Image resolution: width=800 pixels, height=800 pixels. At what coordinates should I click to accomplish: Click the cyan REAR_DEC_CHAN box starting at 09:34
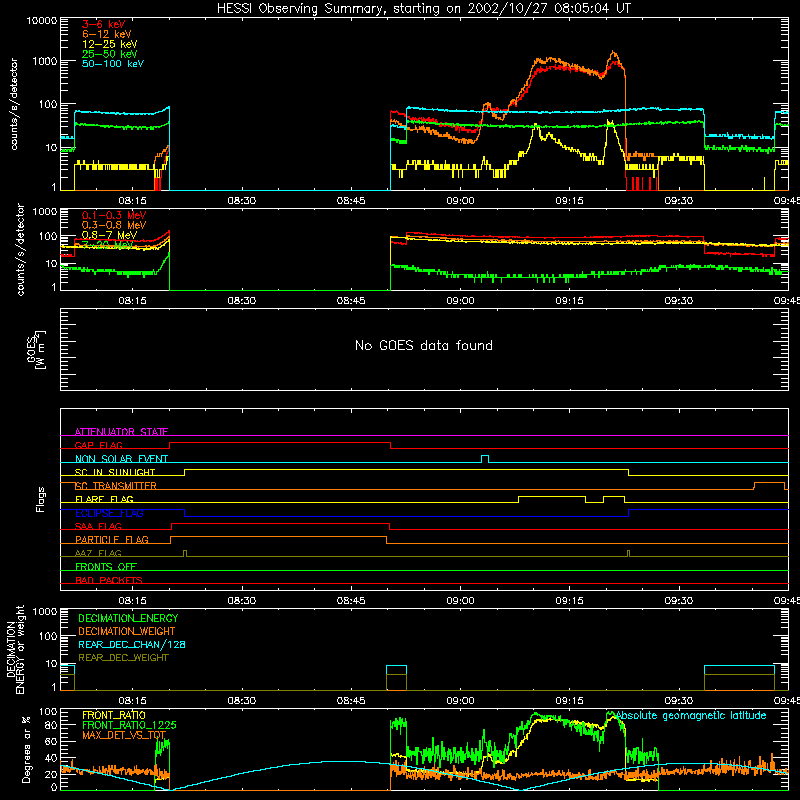tap(739, 666)
